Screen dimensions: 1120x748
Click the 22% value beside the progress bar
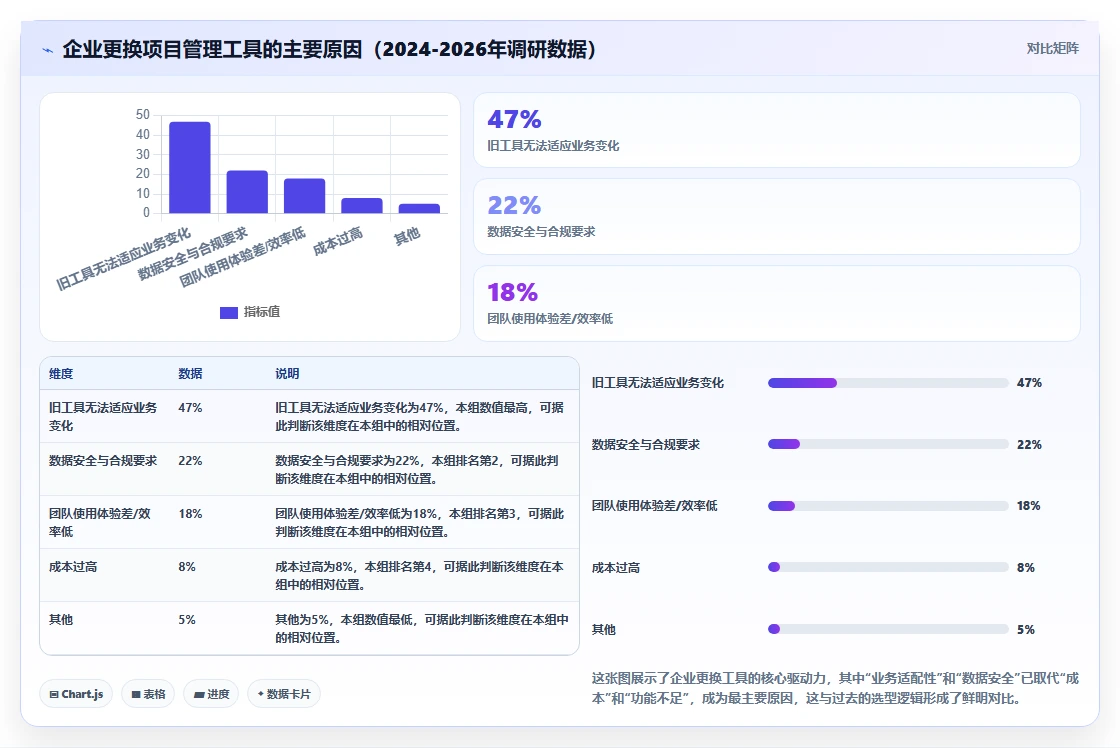click(x=1029, y=444)
